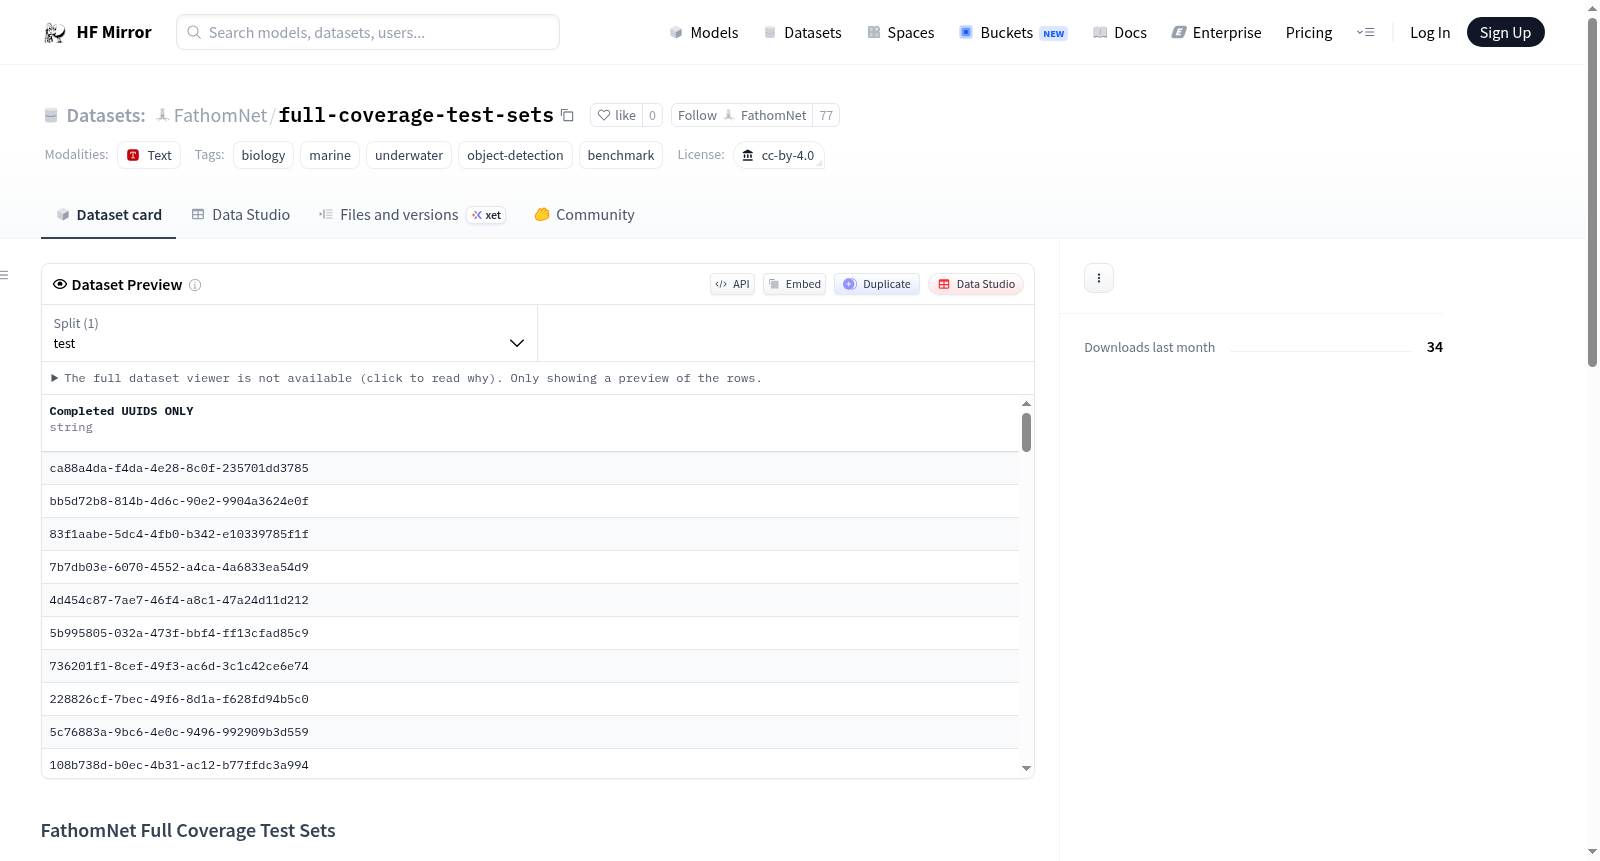Click the underwater tag
This screenshot has width=1600, height=861.
(409, 155)
